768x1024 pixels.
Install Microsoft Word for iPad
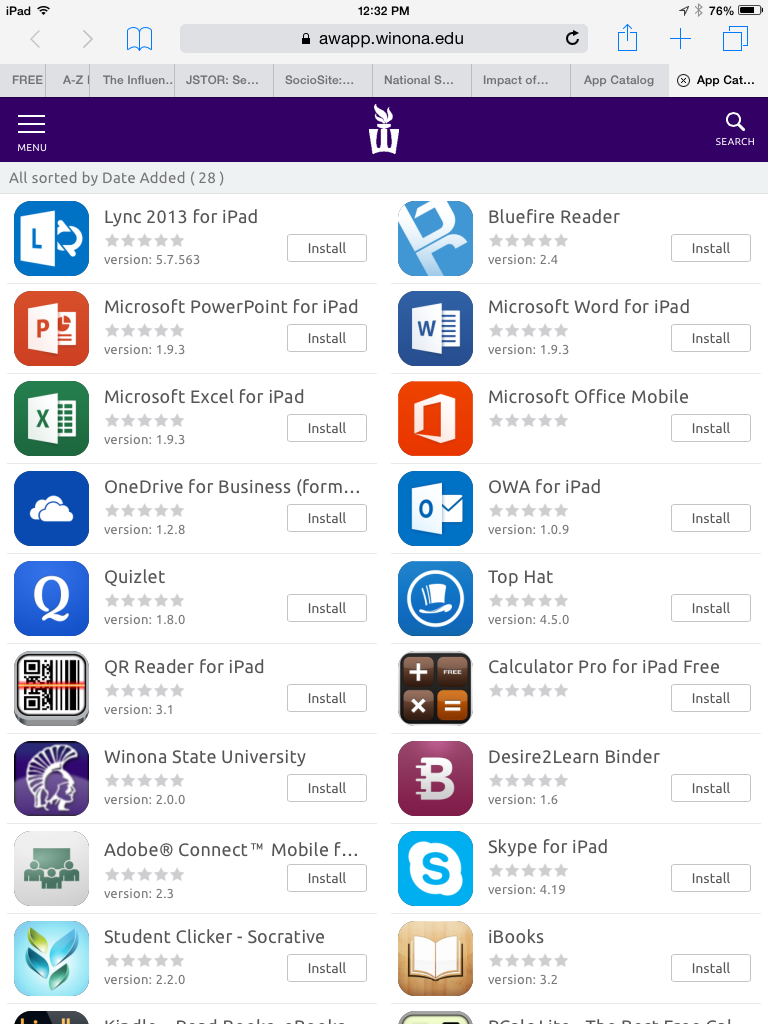710,338
